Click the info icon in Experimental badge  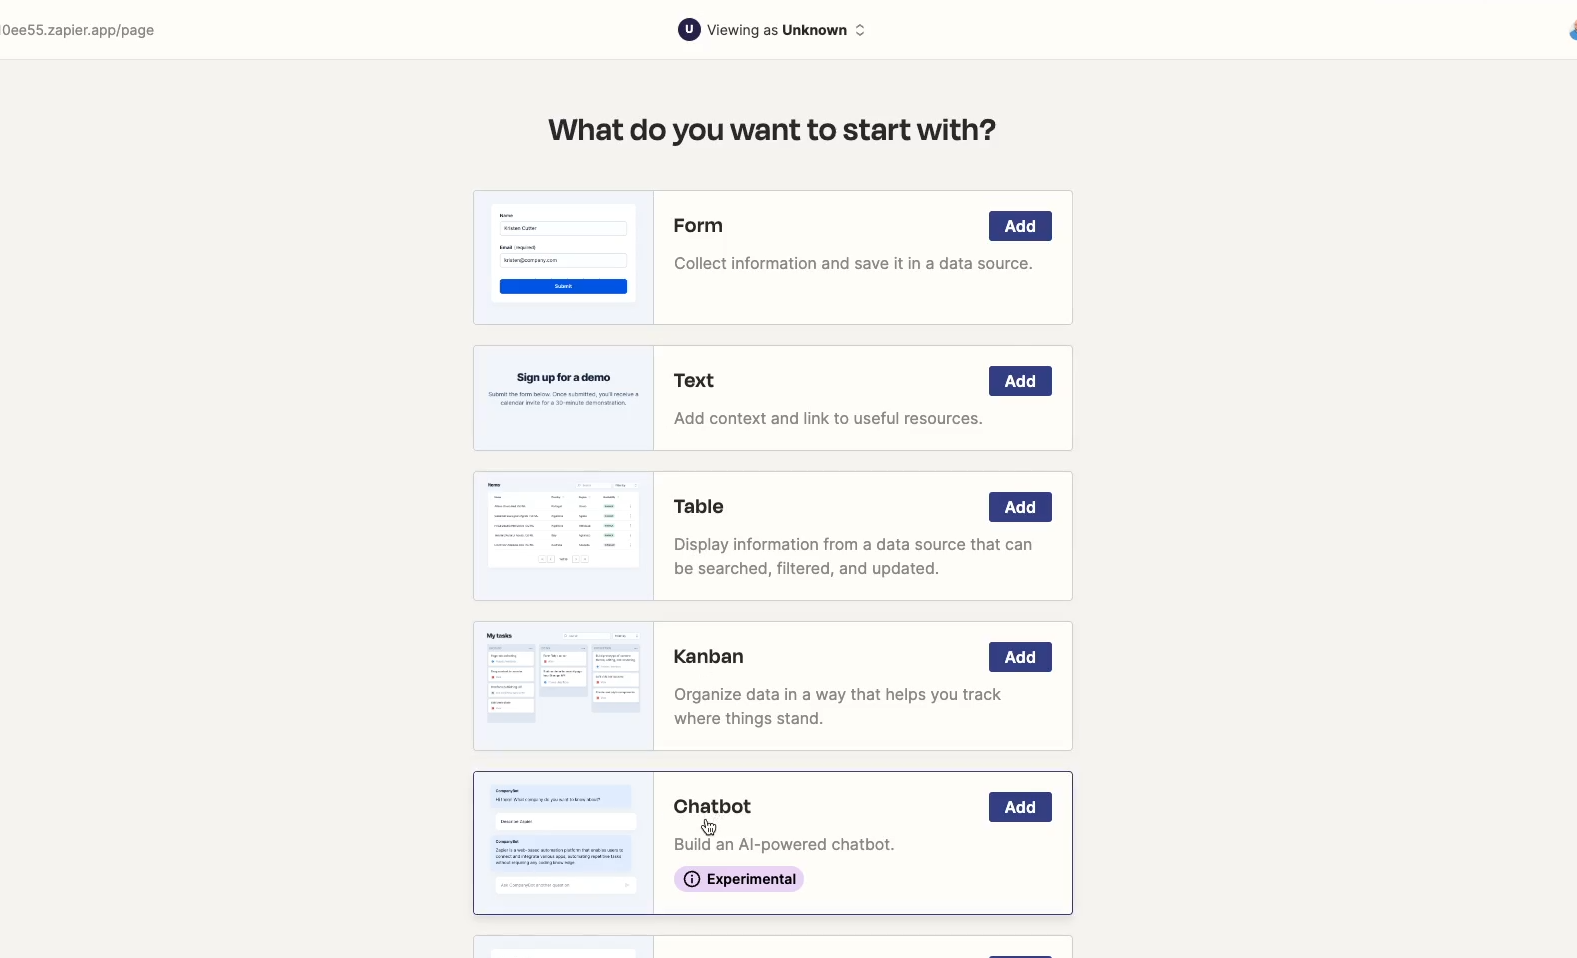[x=692, y=879]
